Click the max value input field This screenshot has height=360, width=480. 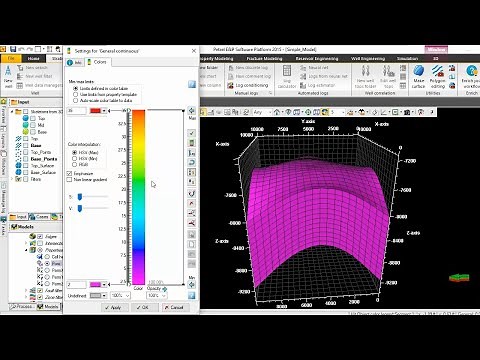point(76,111)
